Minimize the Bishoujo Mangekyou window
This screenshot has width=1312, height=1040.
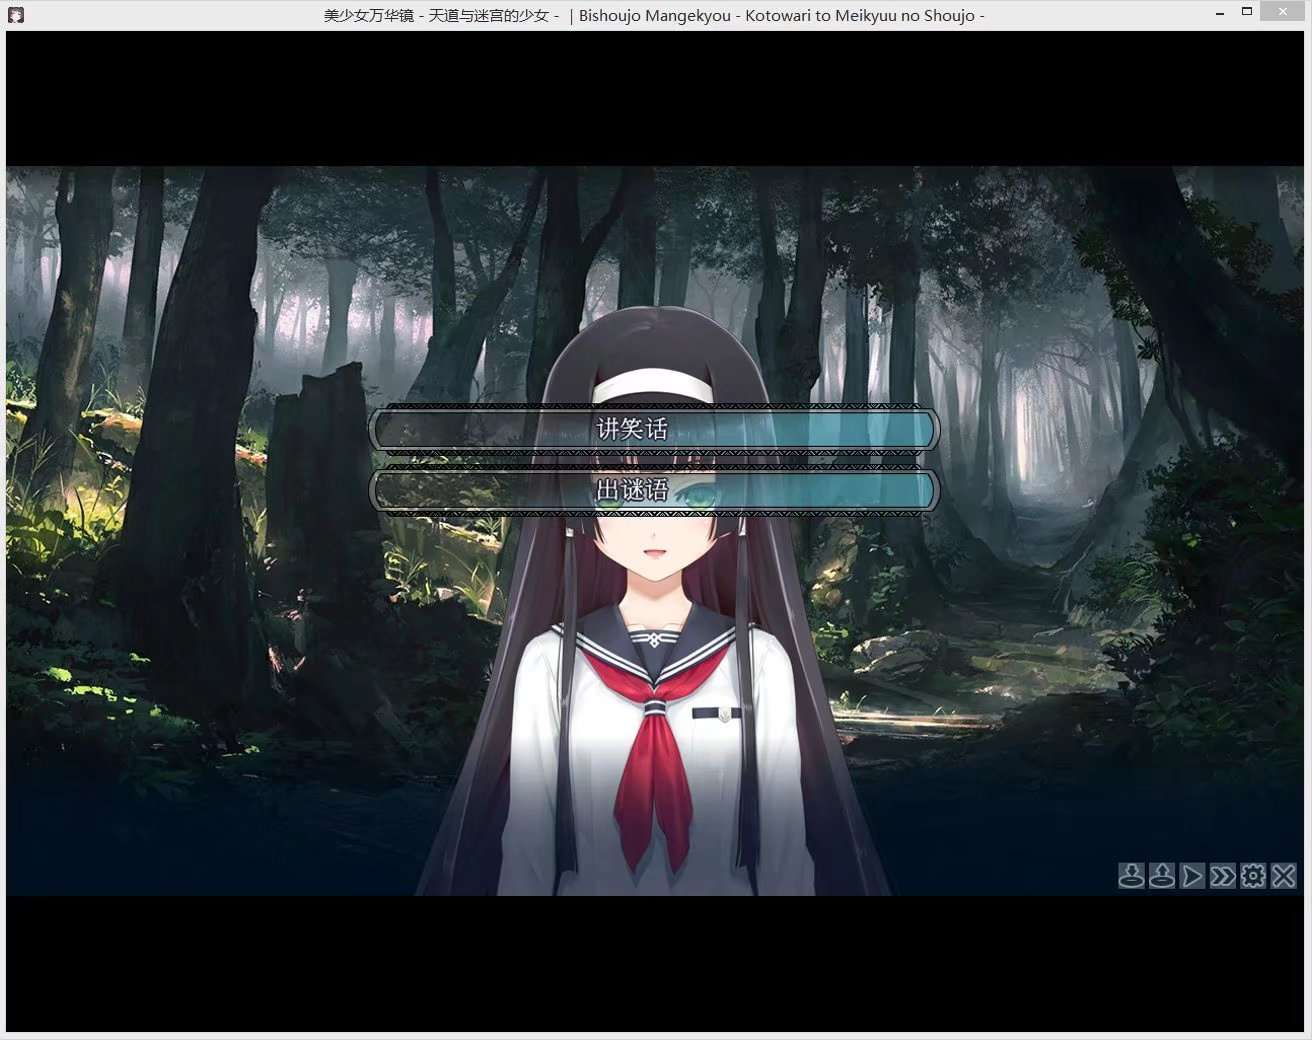1220,13
